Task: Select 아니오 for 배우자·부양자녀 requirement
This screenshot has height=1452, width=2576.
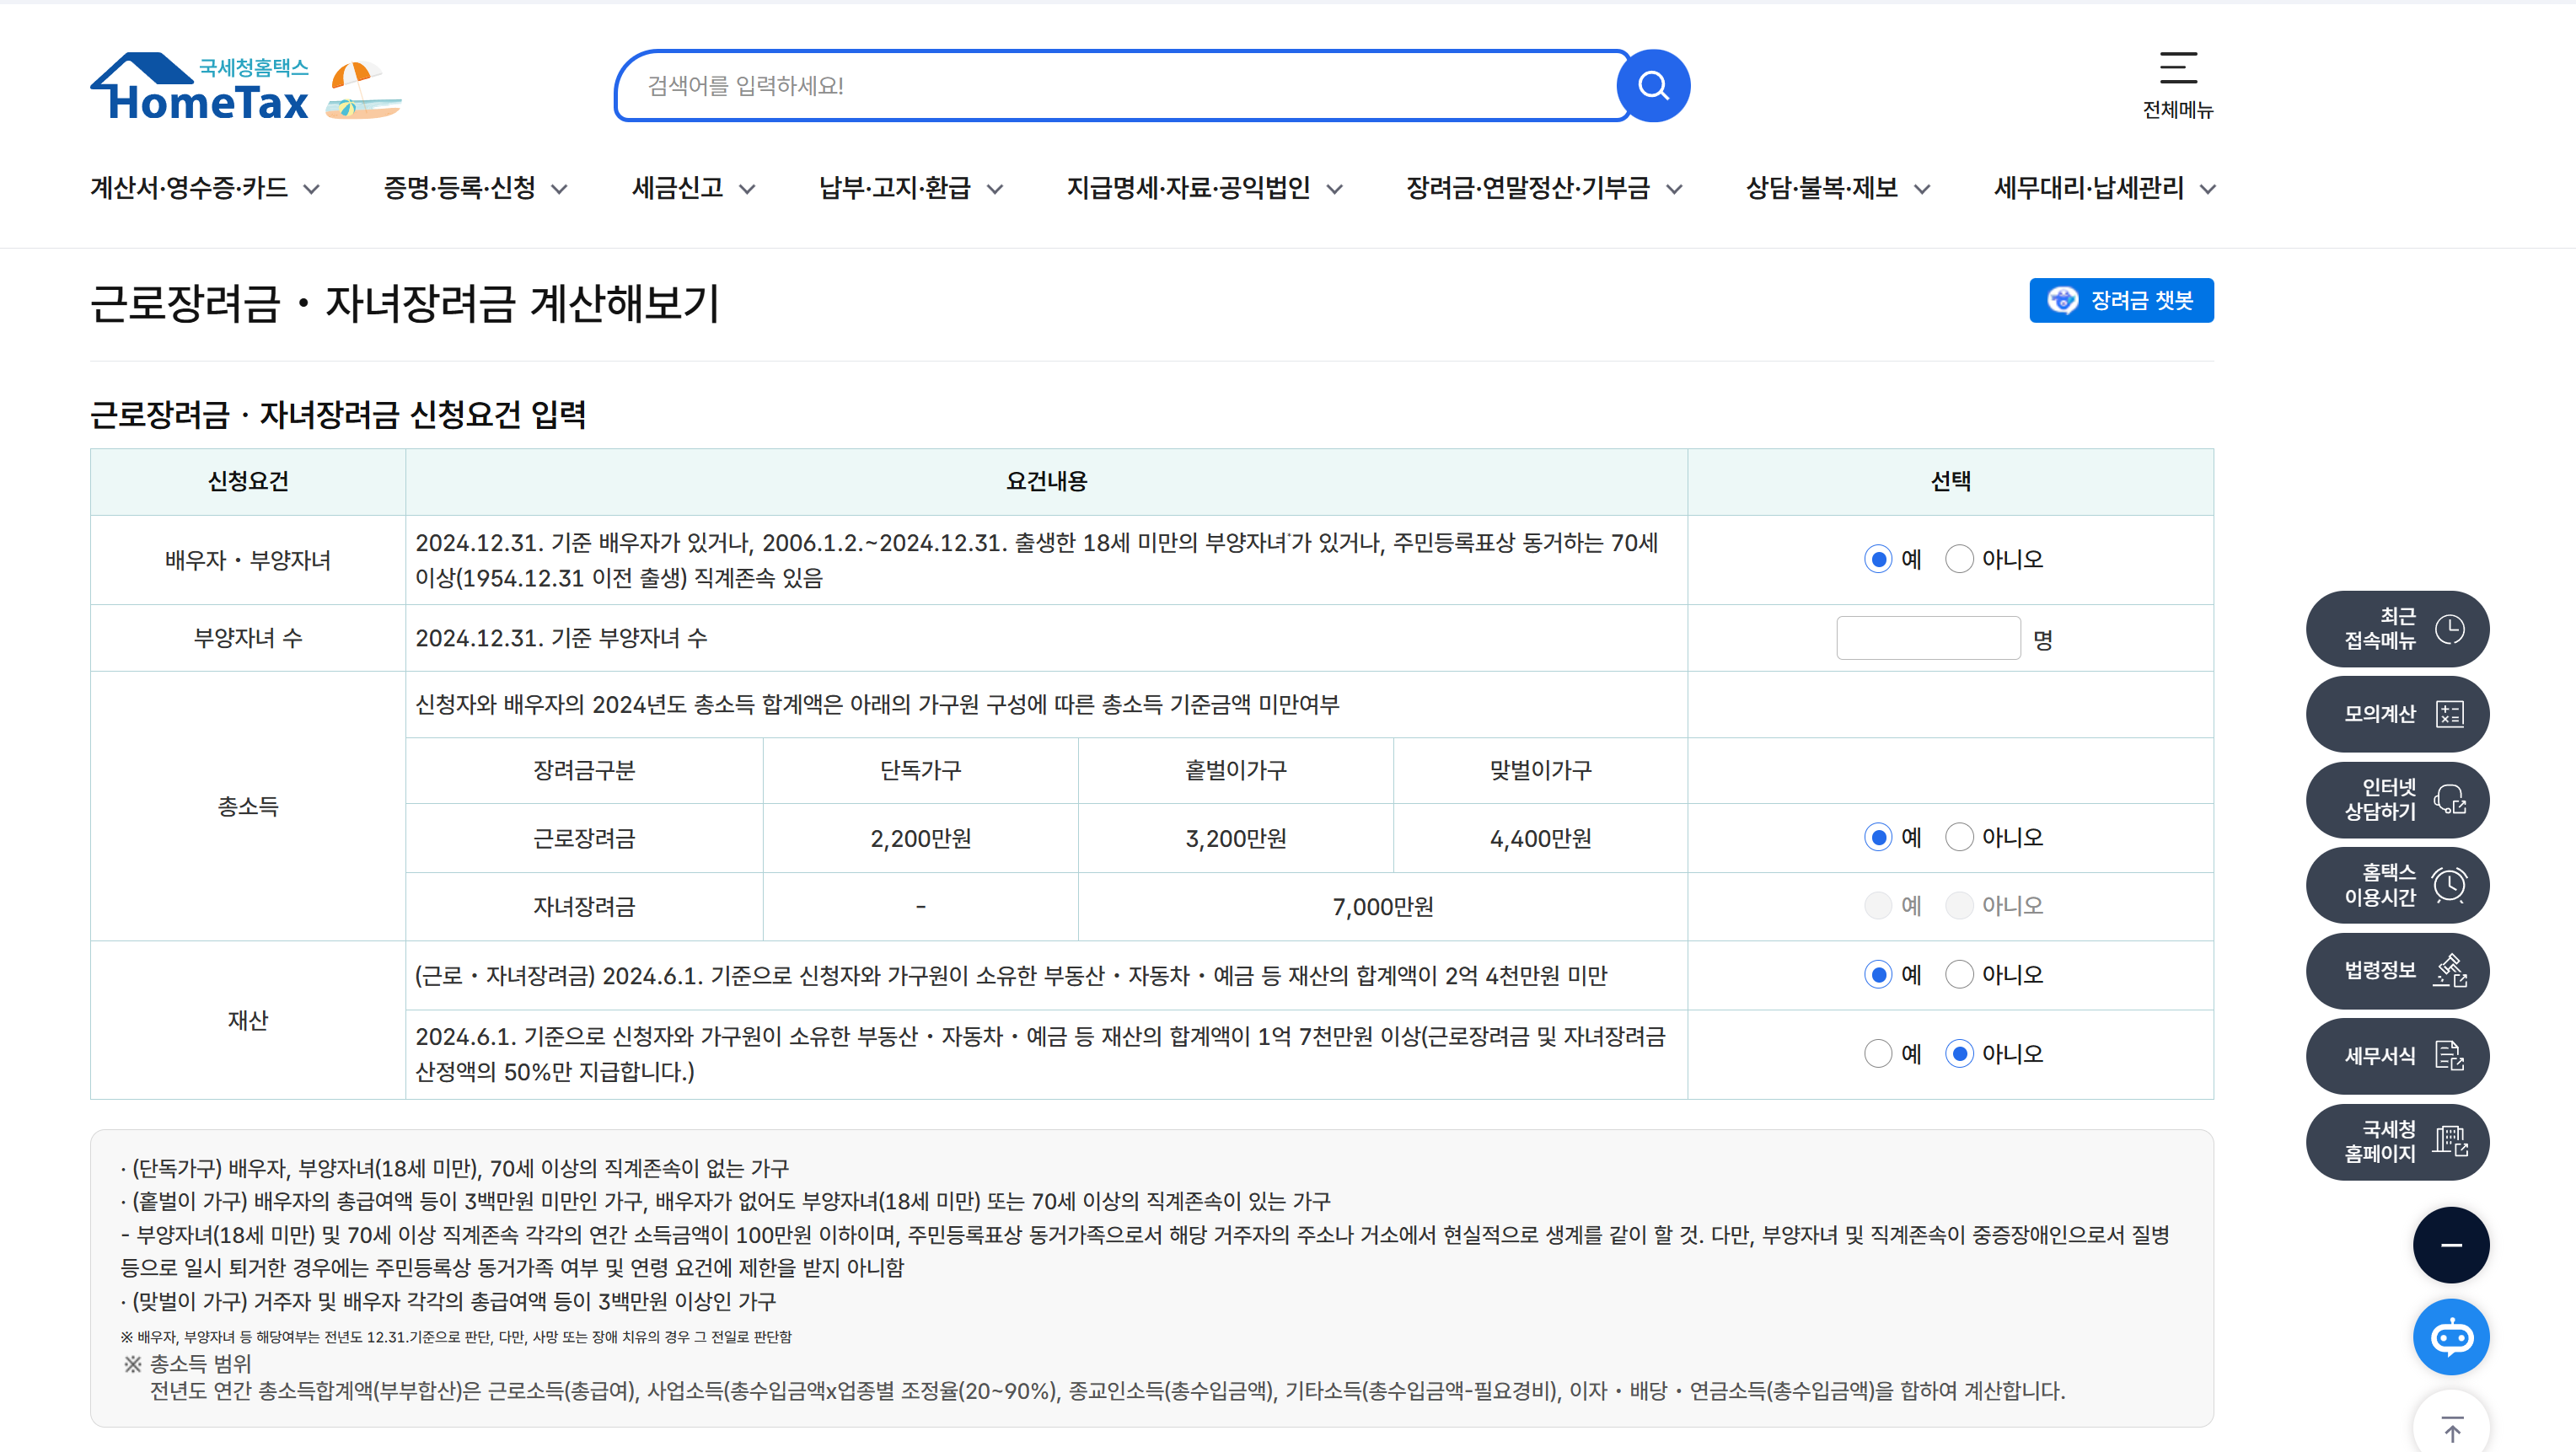Action: pyautogui.click(x=1959, y=559)
